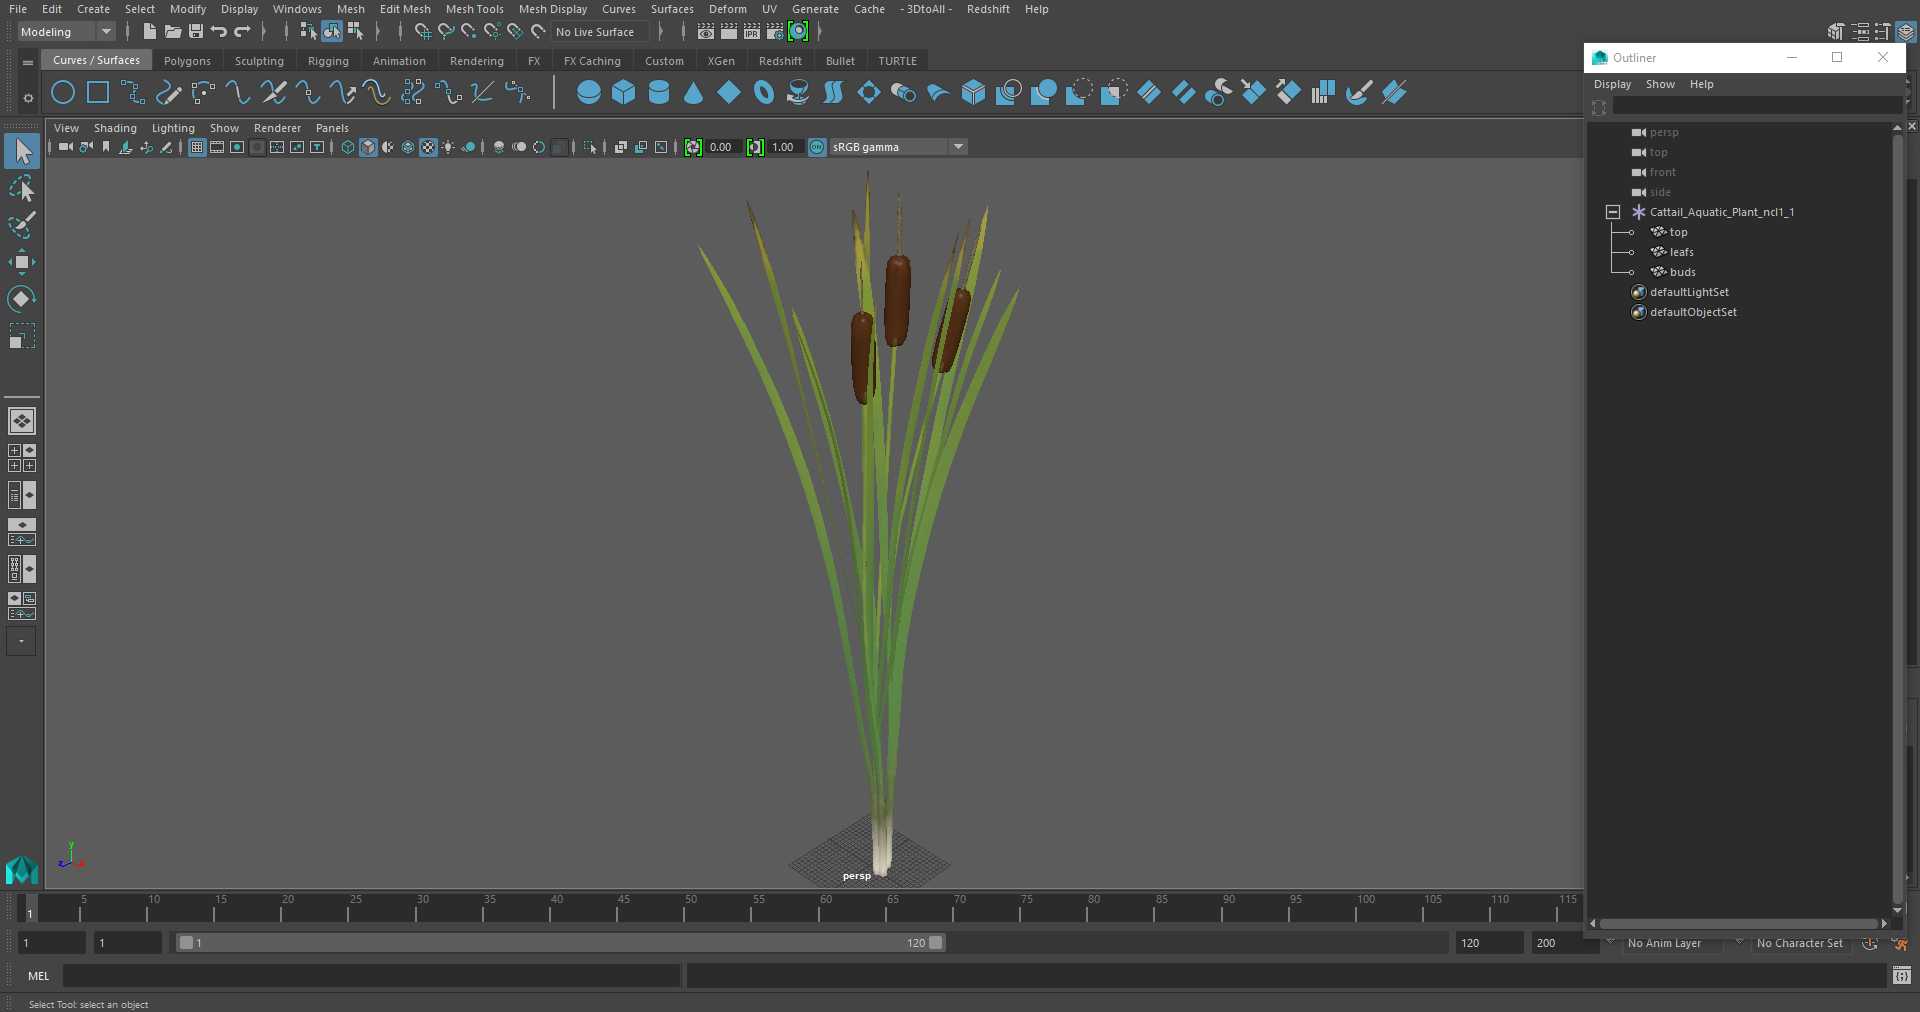
Task: Toggle the color management view transform button
Action: coord(817,147)
